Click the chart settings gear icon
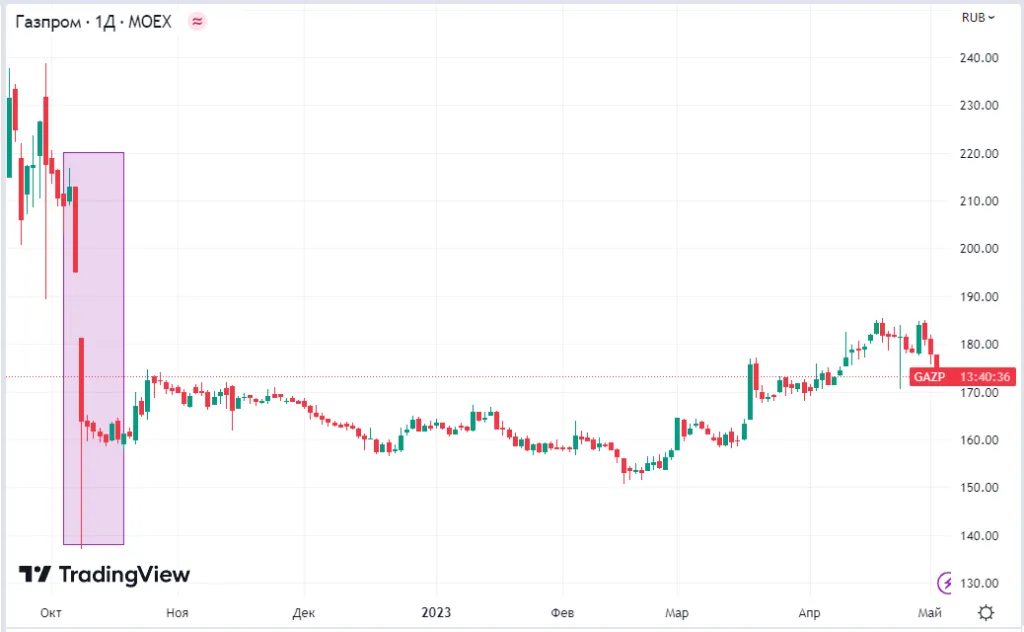The image size is (1024, 632). (985, 612)
